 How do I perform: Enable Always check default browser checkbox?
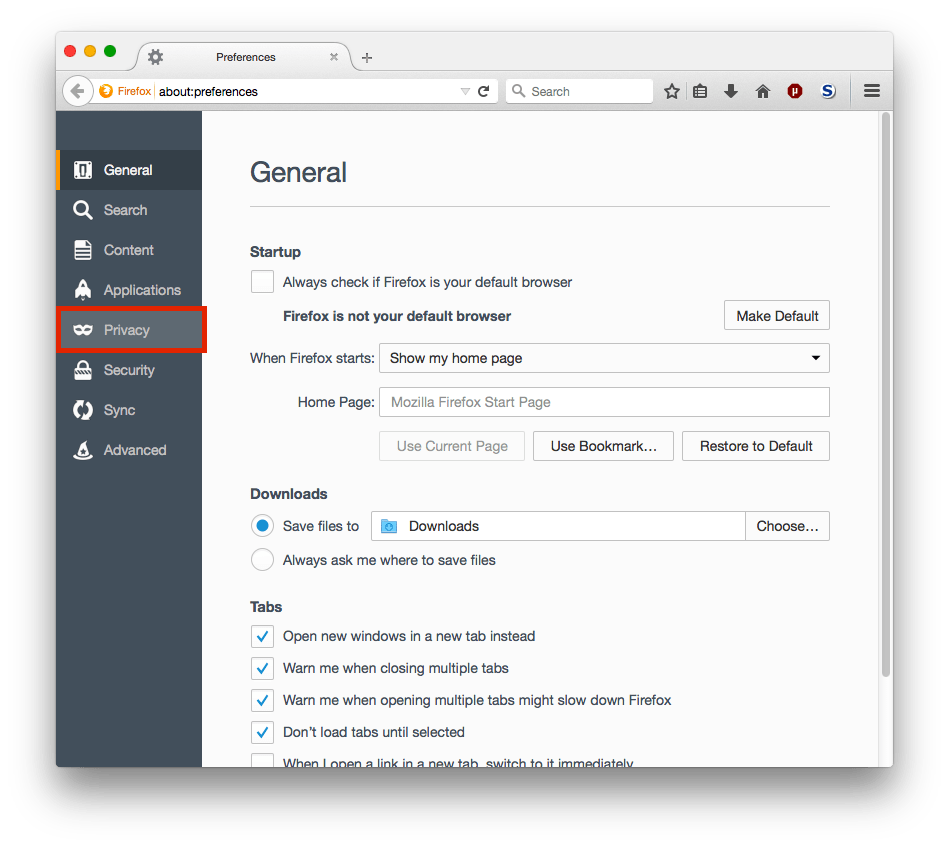(262, 282)
